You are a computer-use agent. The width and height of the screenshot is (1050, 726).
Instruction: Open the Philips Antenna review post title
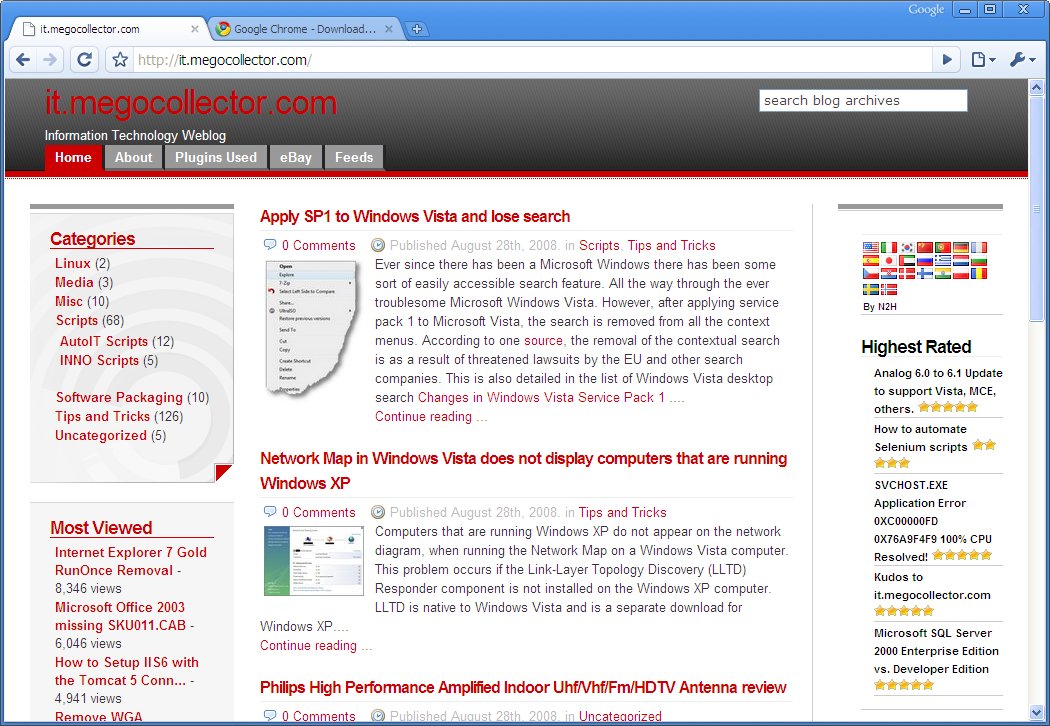tap(523, 687)
